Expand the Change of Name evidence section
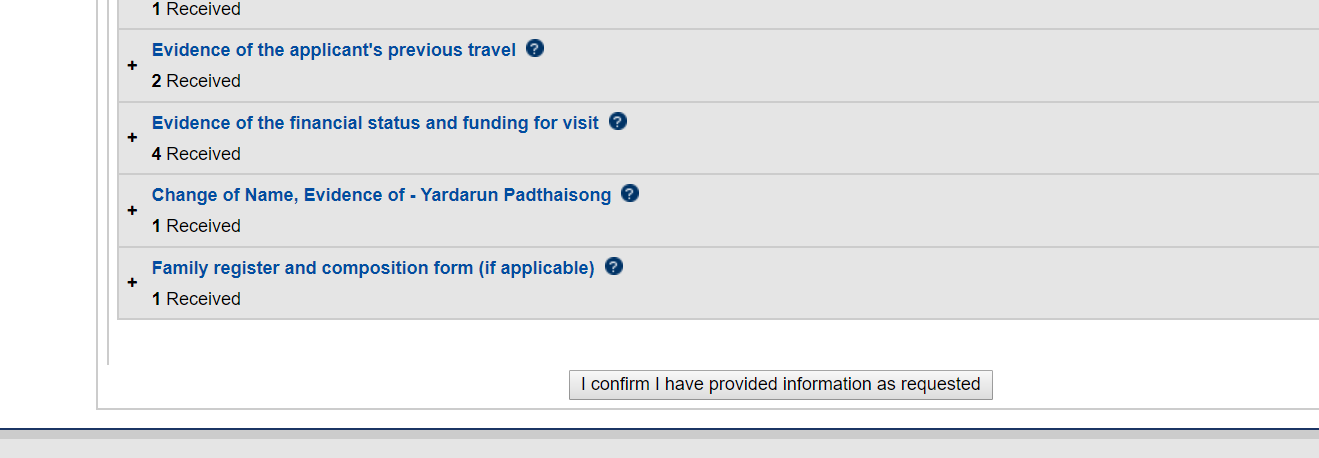Screen dimensions: 1319x458 coord(132,210)
